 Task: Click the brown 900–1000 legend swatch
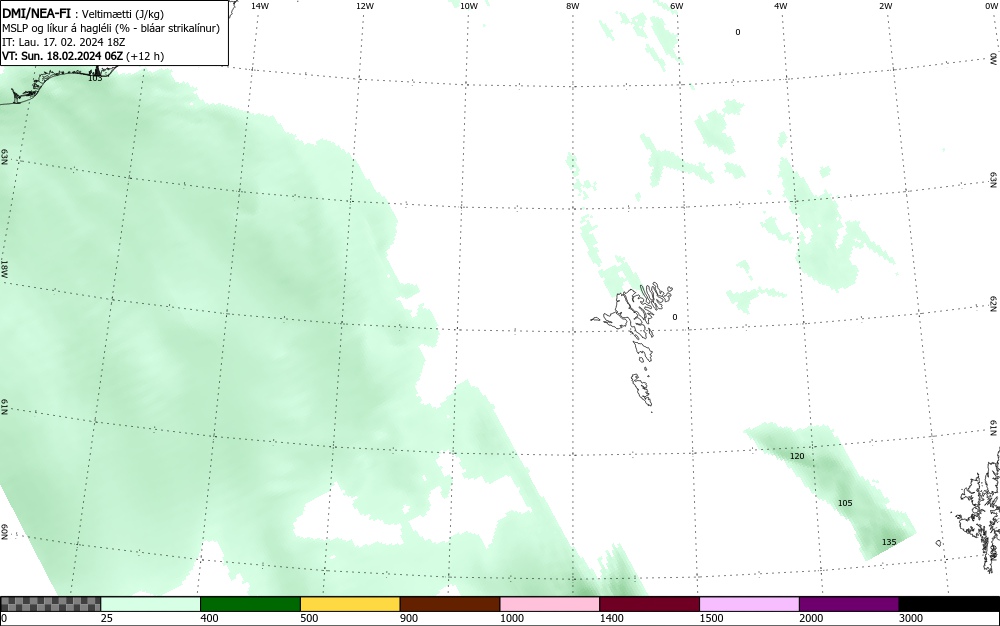pos(450,604)
